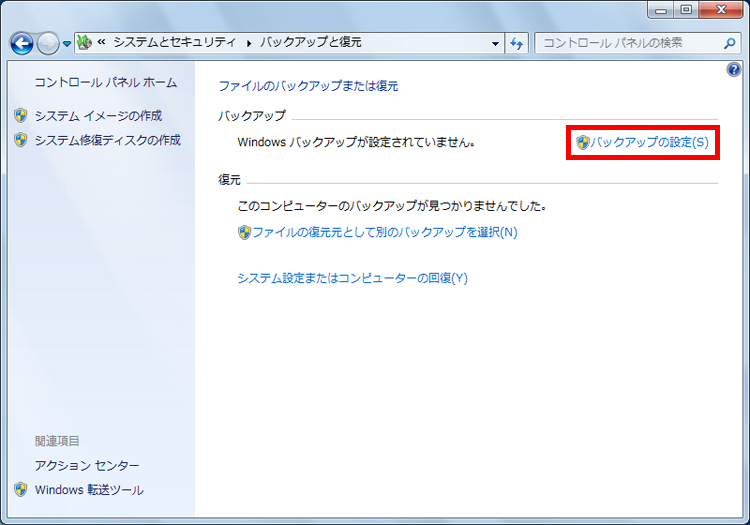The image size is (750, 525).
Task: Click the greyed Forward arrow button
Action: 48,44
